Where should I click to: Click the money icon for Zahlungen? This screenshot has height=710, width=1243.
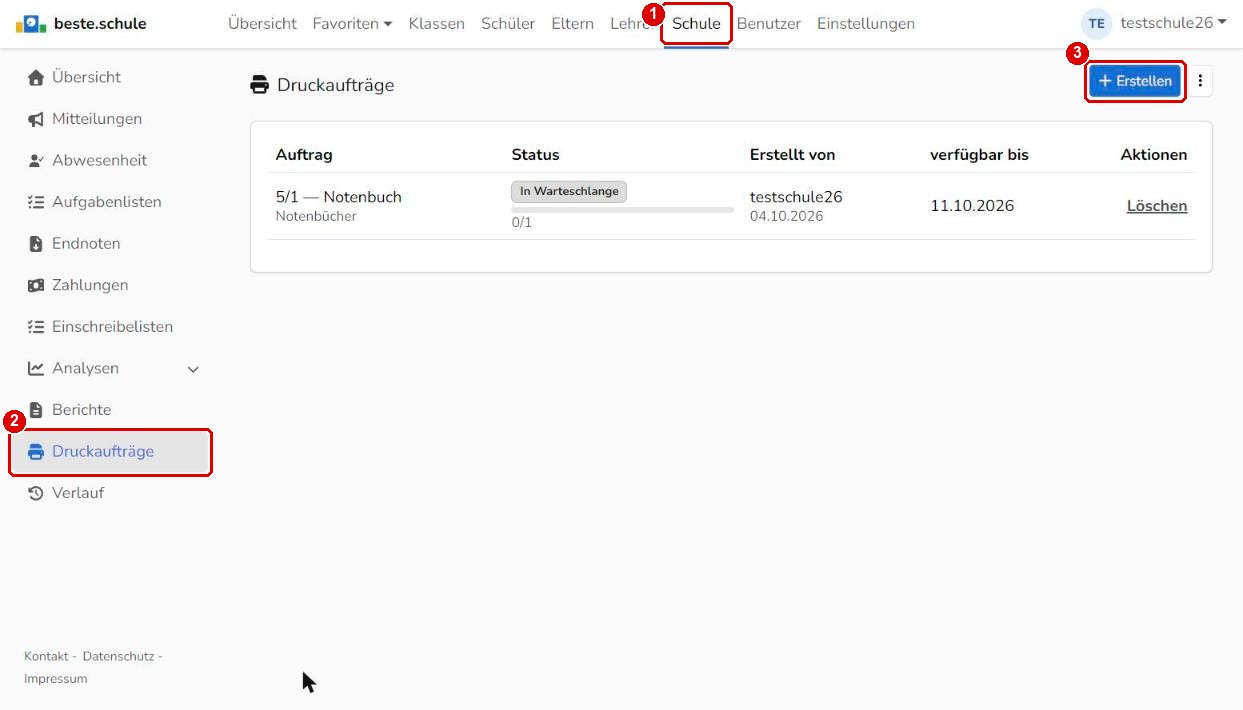click(x=36, y=285)
